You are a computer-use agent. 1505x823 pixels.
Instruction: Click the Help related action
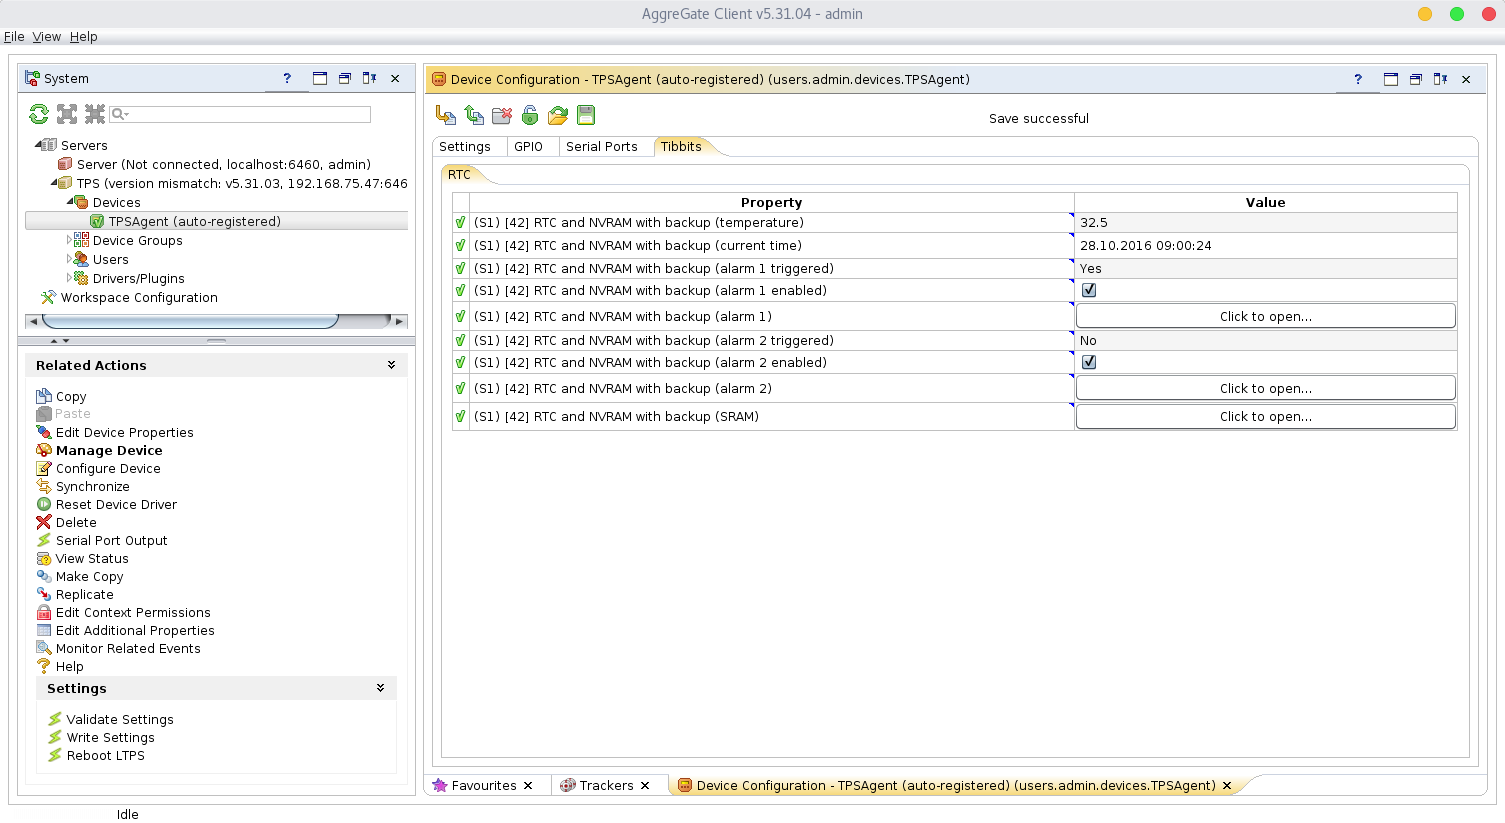coord(60,666)
